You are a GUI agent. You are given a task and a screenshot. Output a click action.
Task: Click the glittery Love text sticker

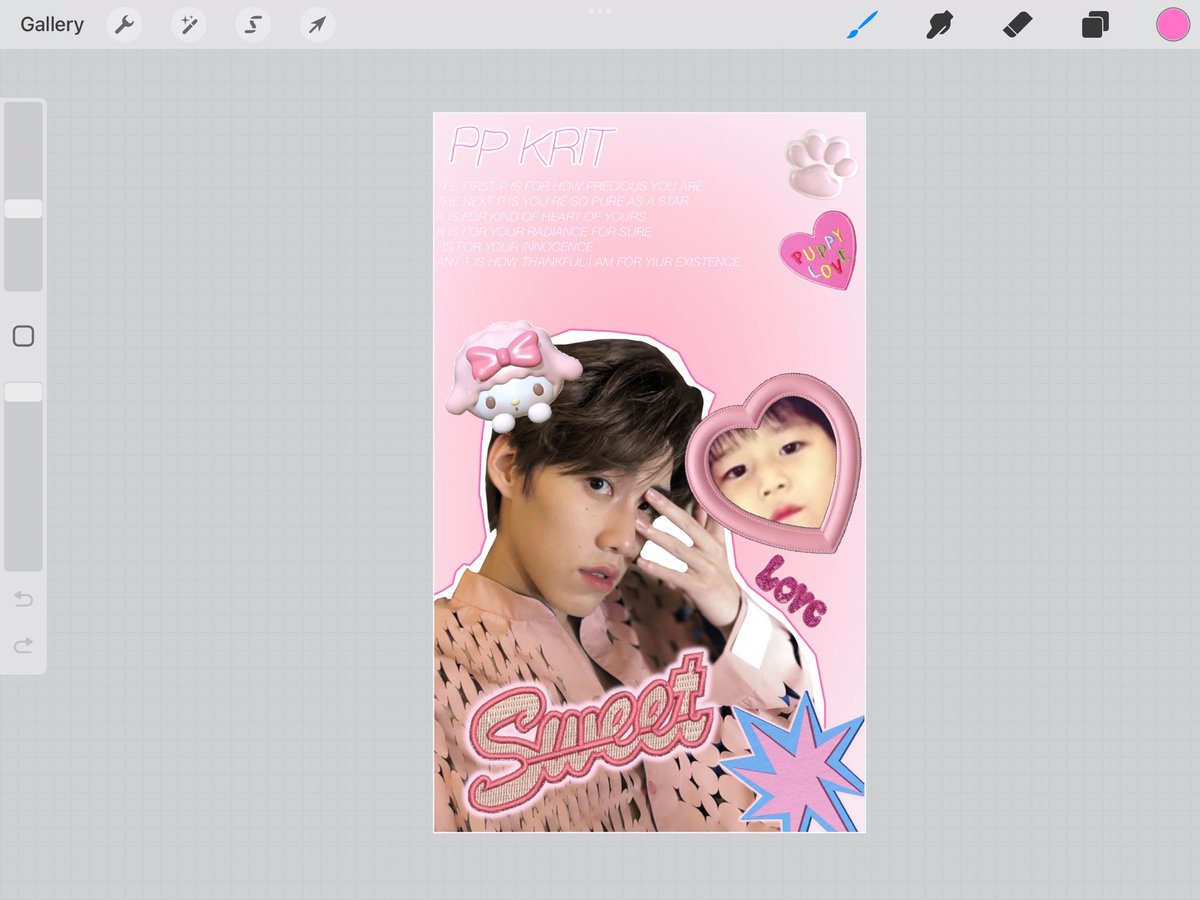(x=790, y=590)
